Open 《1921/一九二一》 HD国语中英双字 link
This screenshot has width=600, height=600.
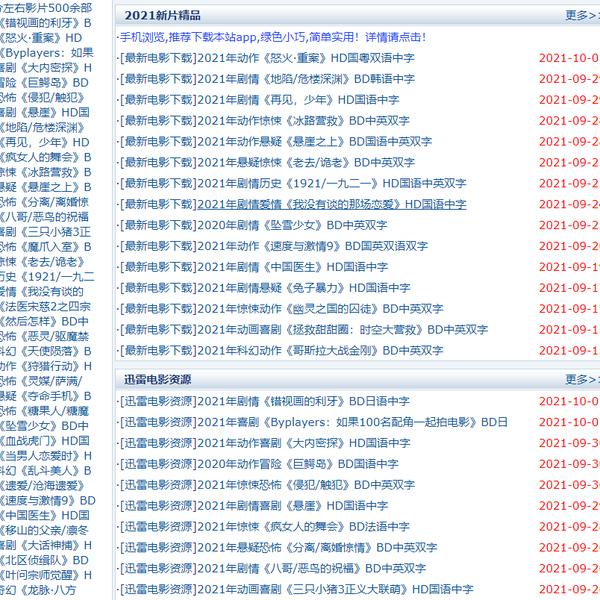tap(332, 183)
